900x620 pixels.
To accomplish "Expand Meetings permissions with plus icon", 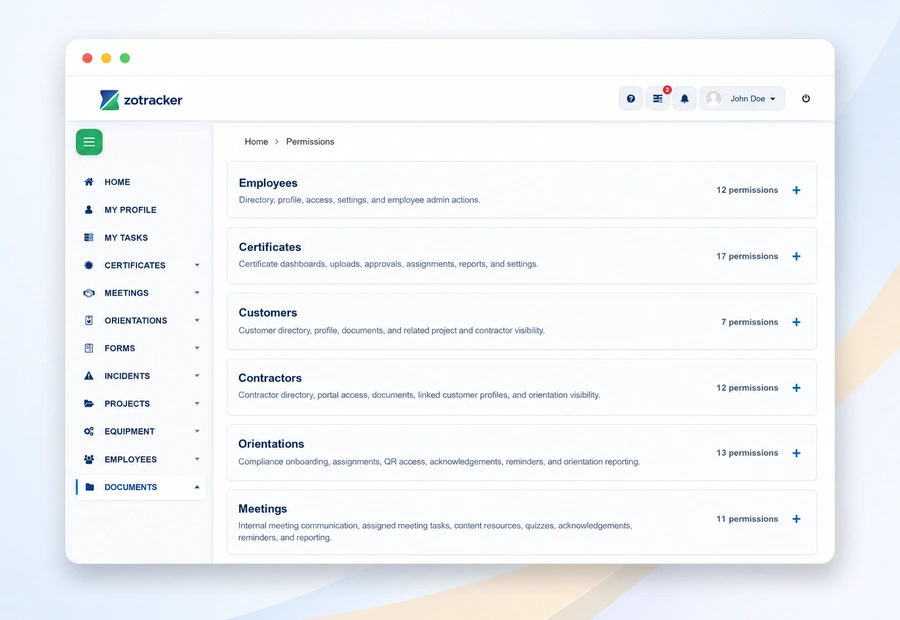I will 796,519.
